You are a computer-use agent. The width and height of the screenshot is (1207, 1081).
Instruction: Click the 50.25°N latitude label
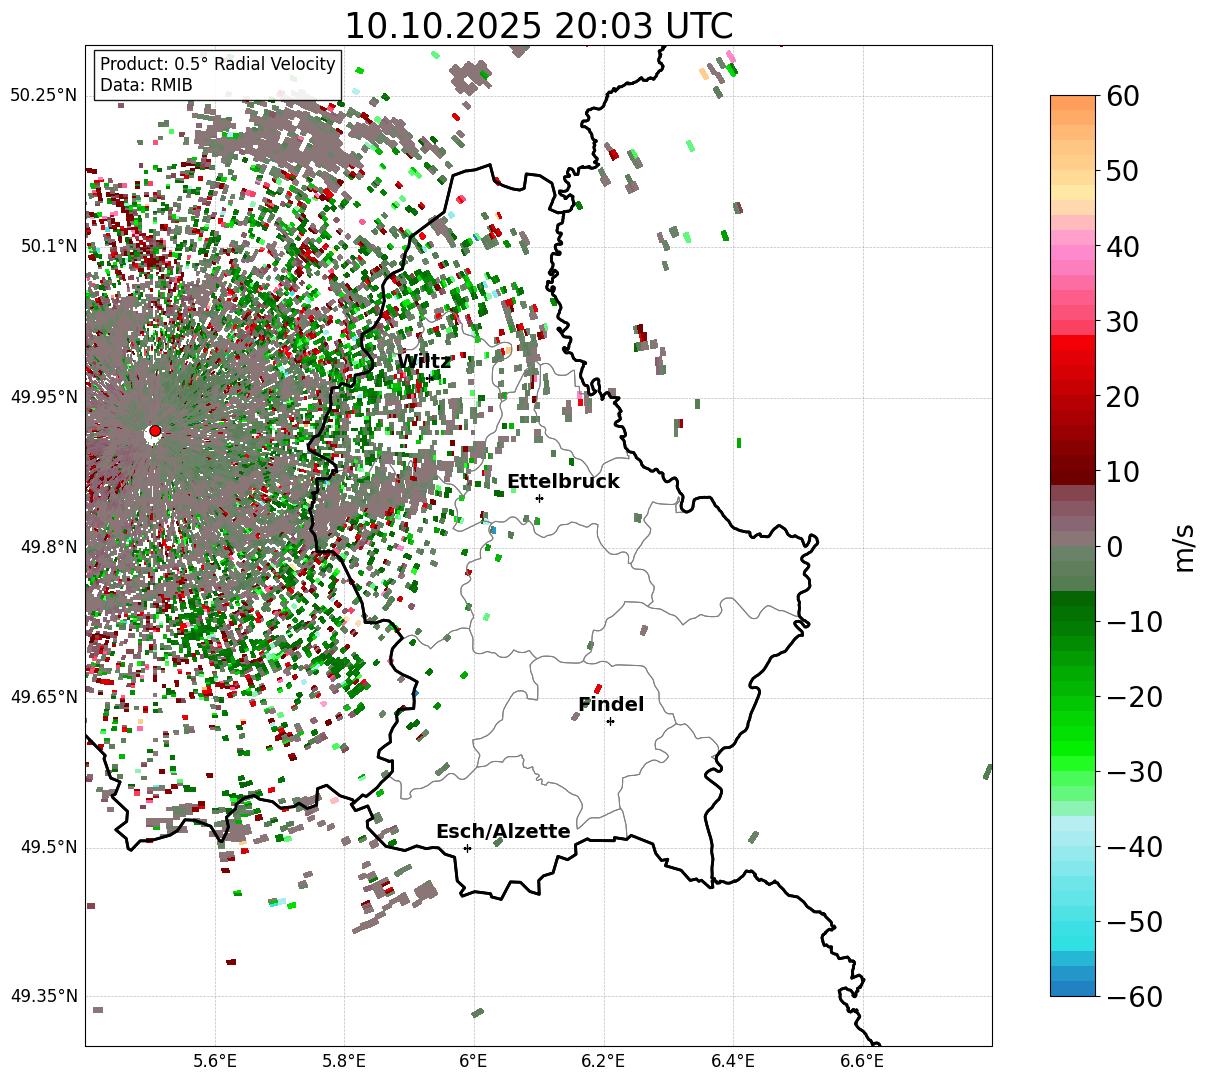pyautogui.click(x=44, y=96)
